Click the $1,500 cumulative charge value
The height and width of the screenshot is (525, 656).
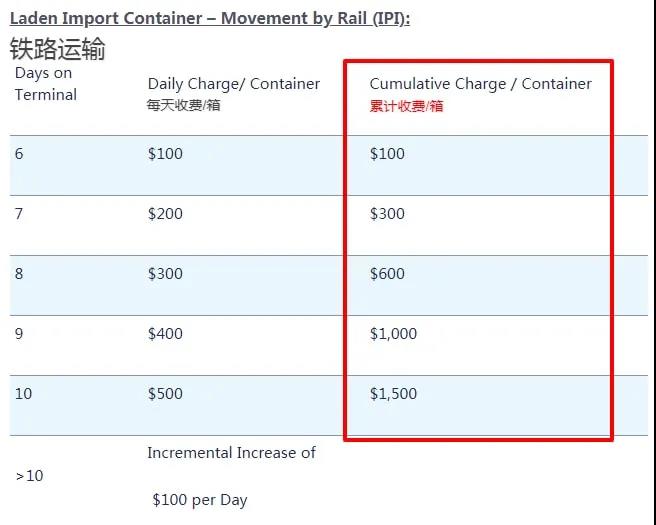click(x=393, y=394)
